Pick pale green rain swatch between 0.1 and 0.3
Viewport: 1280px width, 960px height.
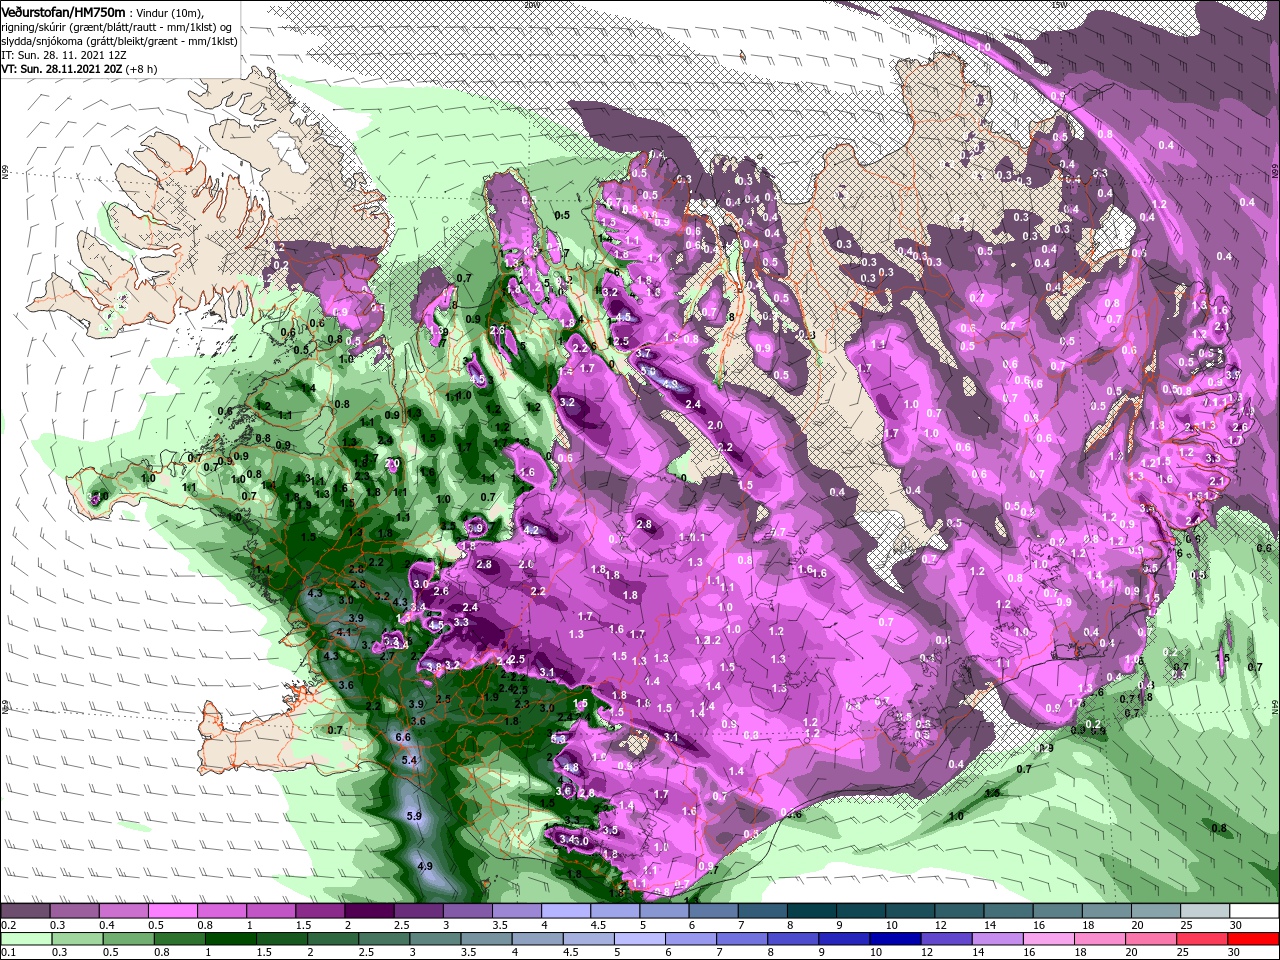click(24, 939)
